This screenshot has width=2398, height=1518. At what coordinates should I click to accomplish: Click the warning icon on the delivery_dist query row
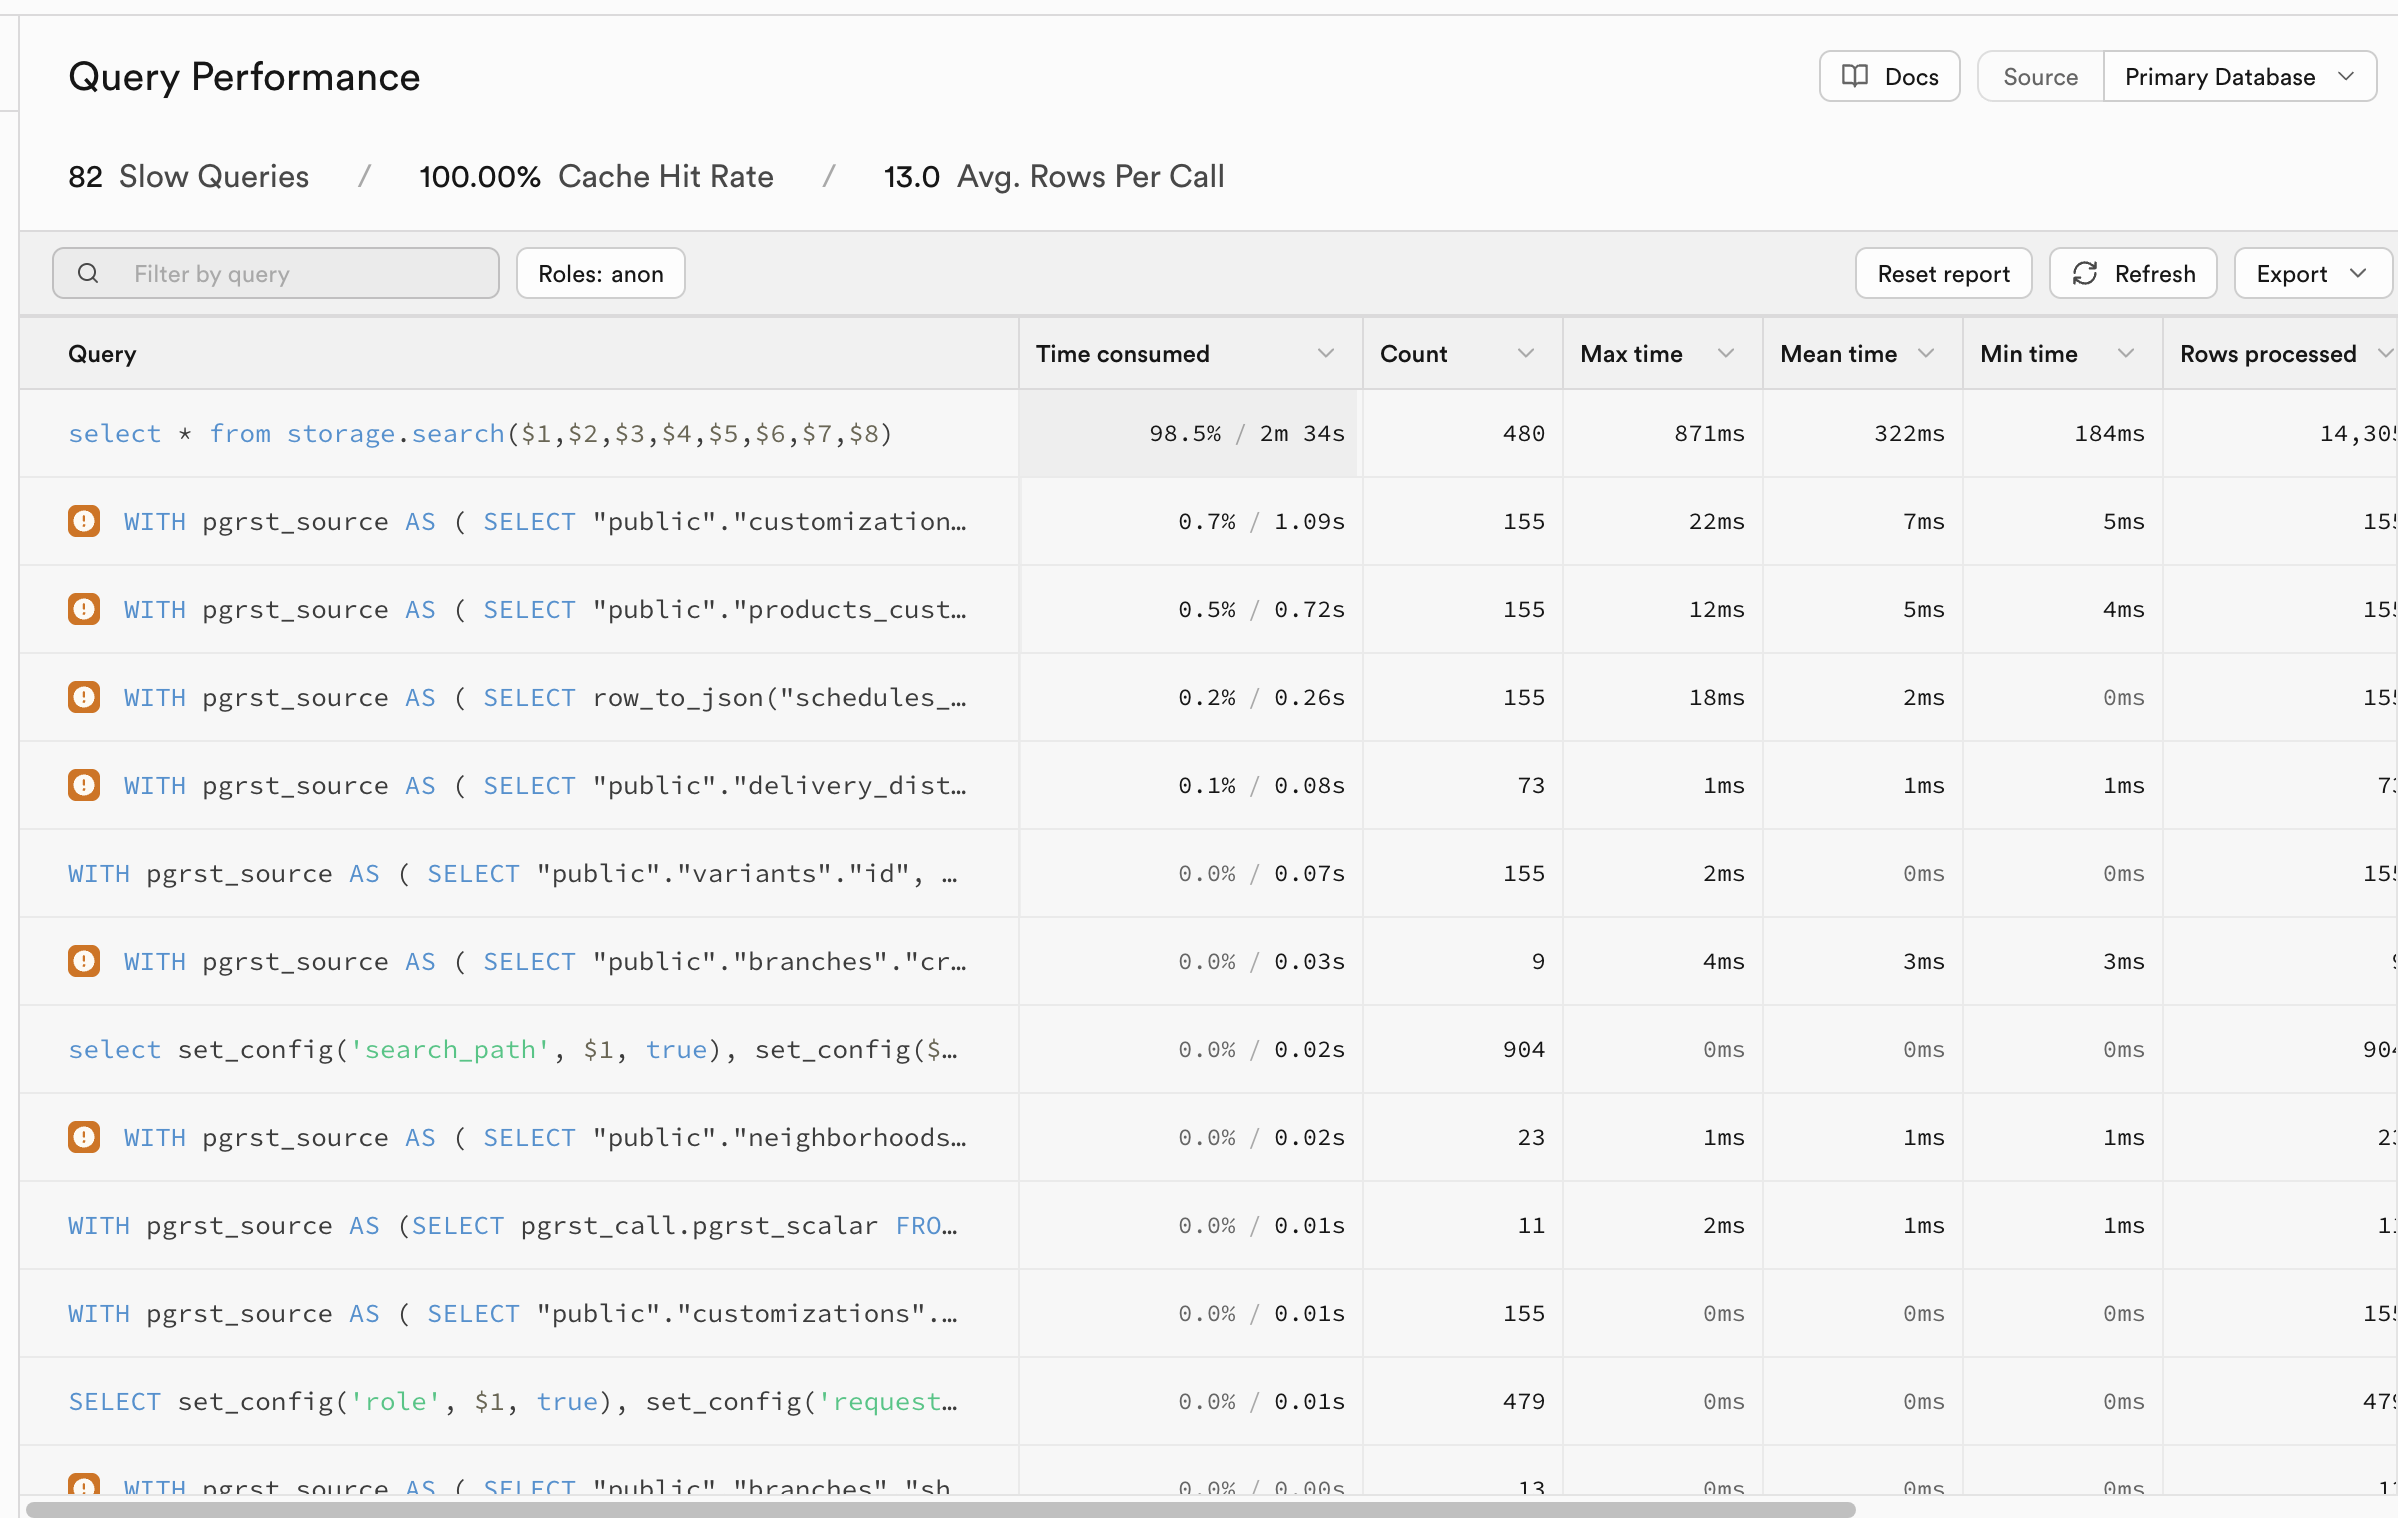pyautogui.click(x=84, y=785)
